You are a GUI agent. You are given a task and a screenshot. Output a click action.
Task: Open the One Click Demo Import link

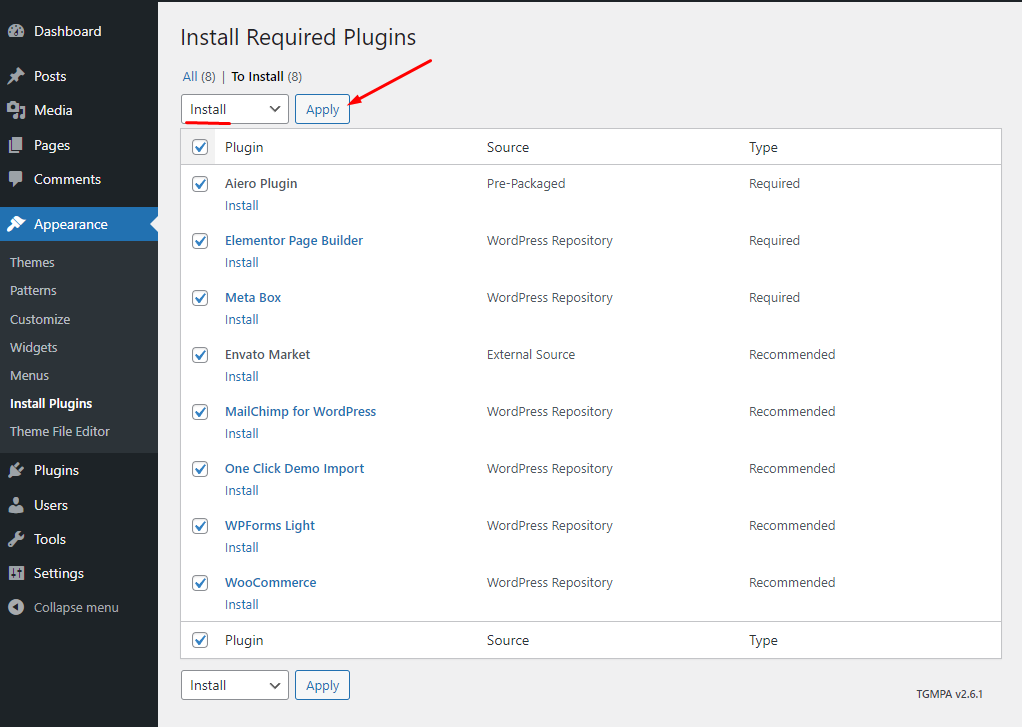pyautogui.click(x=295, y=469)
